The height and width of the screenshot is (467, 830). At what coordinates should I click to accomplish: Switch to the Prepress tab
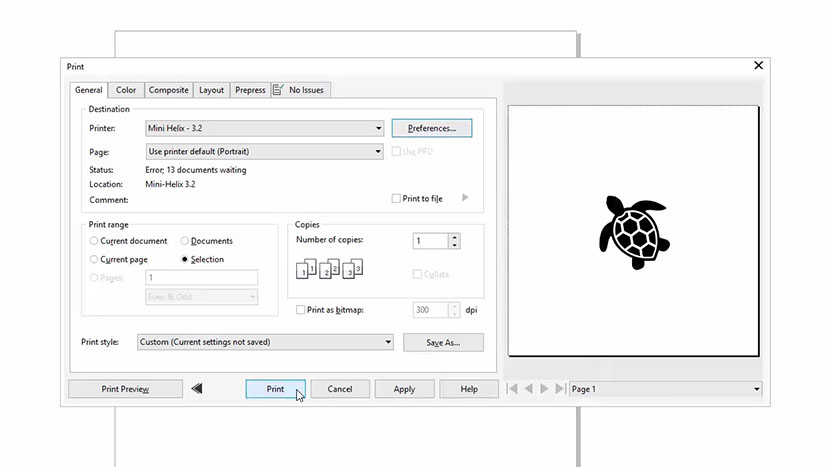[250, 90]
